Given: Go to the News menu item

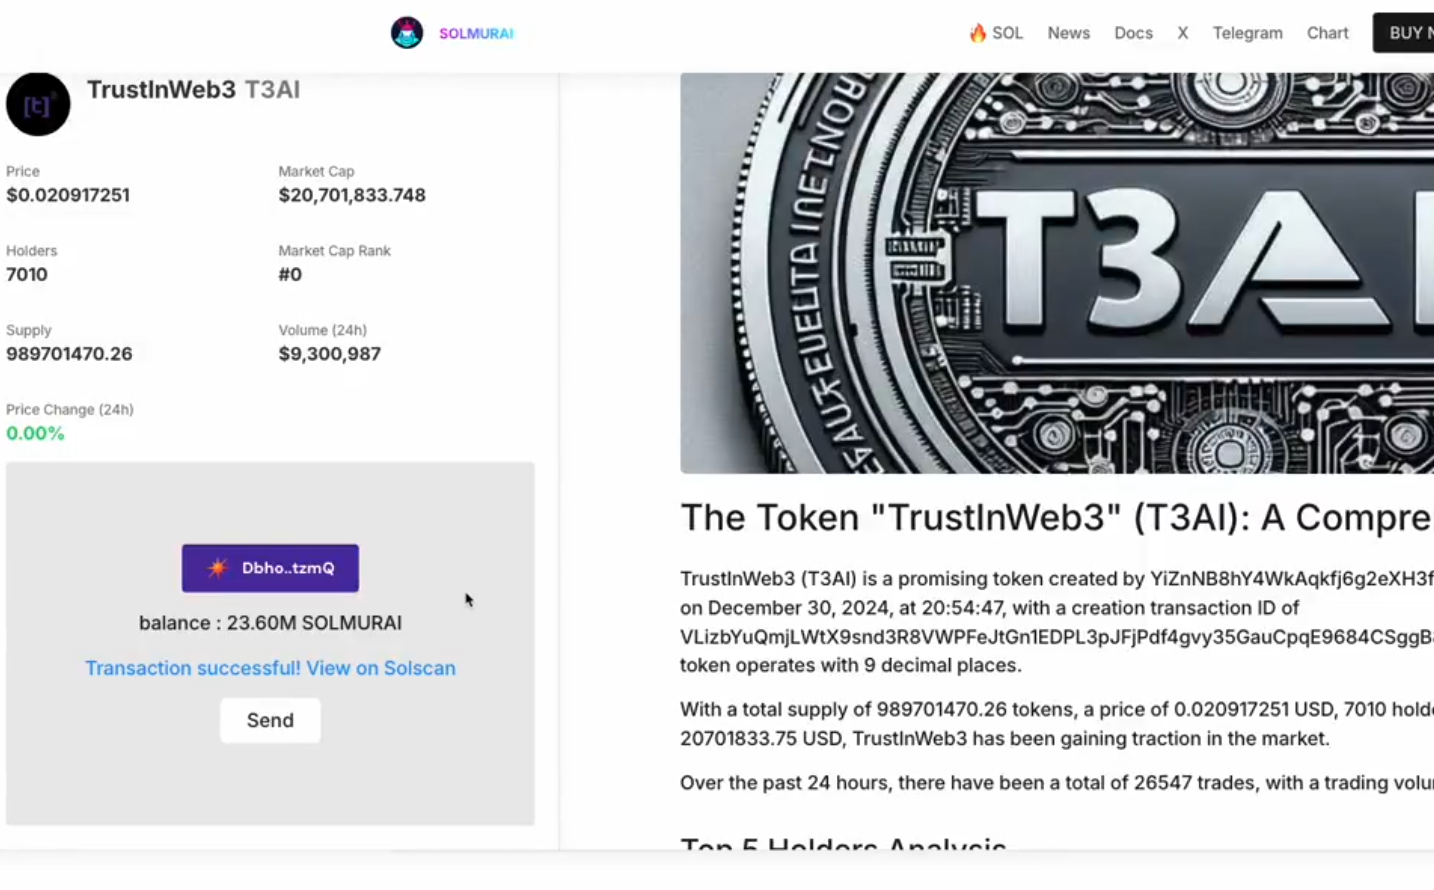Looking at the screenshot, I should pyautogui.click(x=1068, y=33).
